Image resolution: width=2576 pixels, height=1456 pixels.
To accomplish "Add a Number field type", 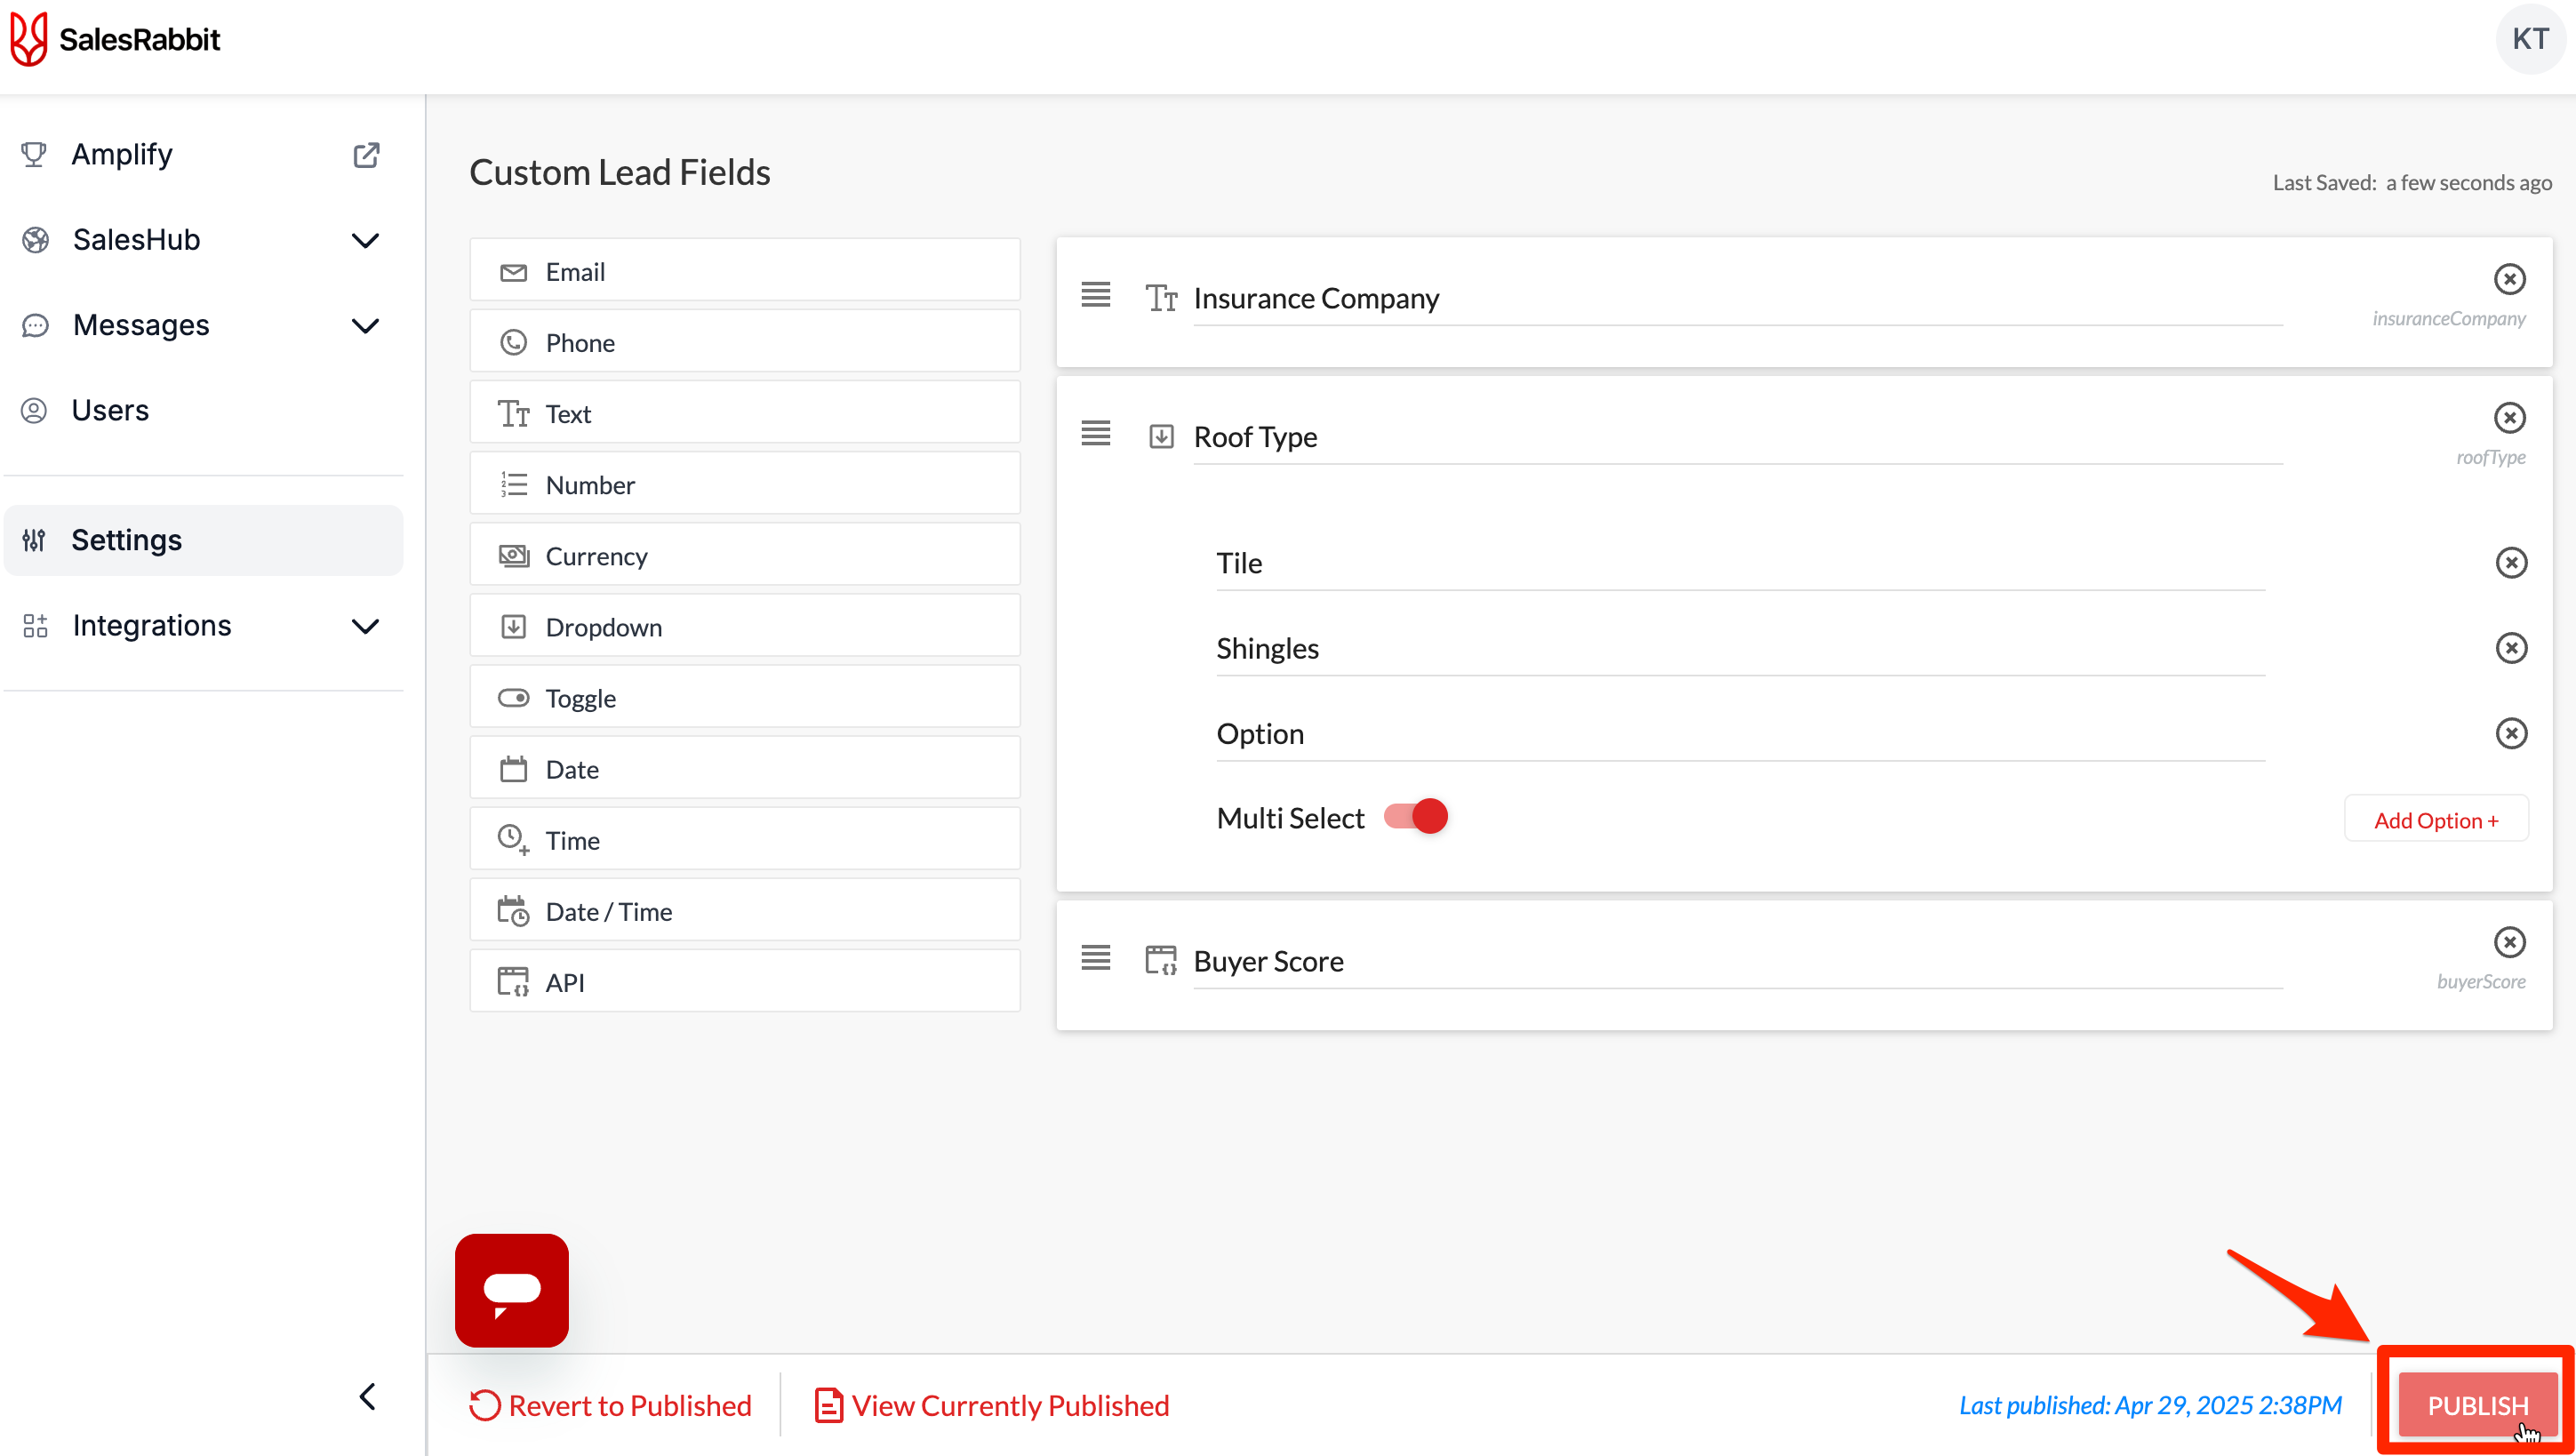I will [745, 483].
